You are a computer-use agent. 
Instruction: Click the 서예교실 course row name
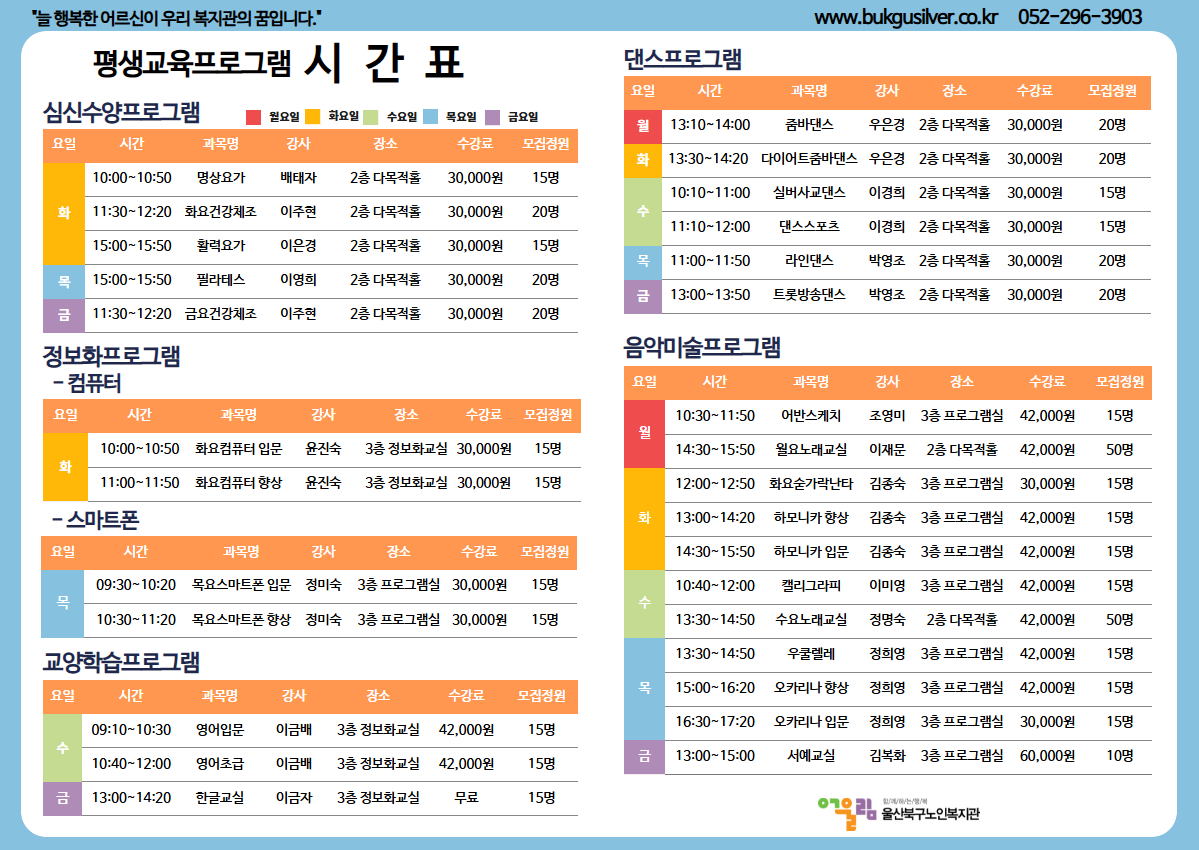tap(810, 756)
